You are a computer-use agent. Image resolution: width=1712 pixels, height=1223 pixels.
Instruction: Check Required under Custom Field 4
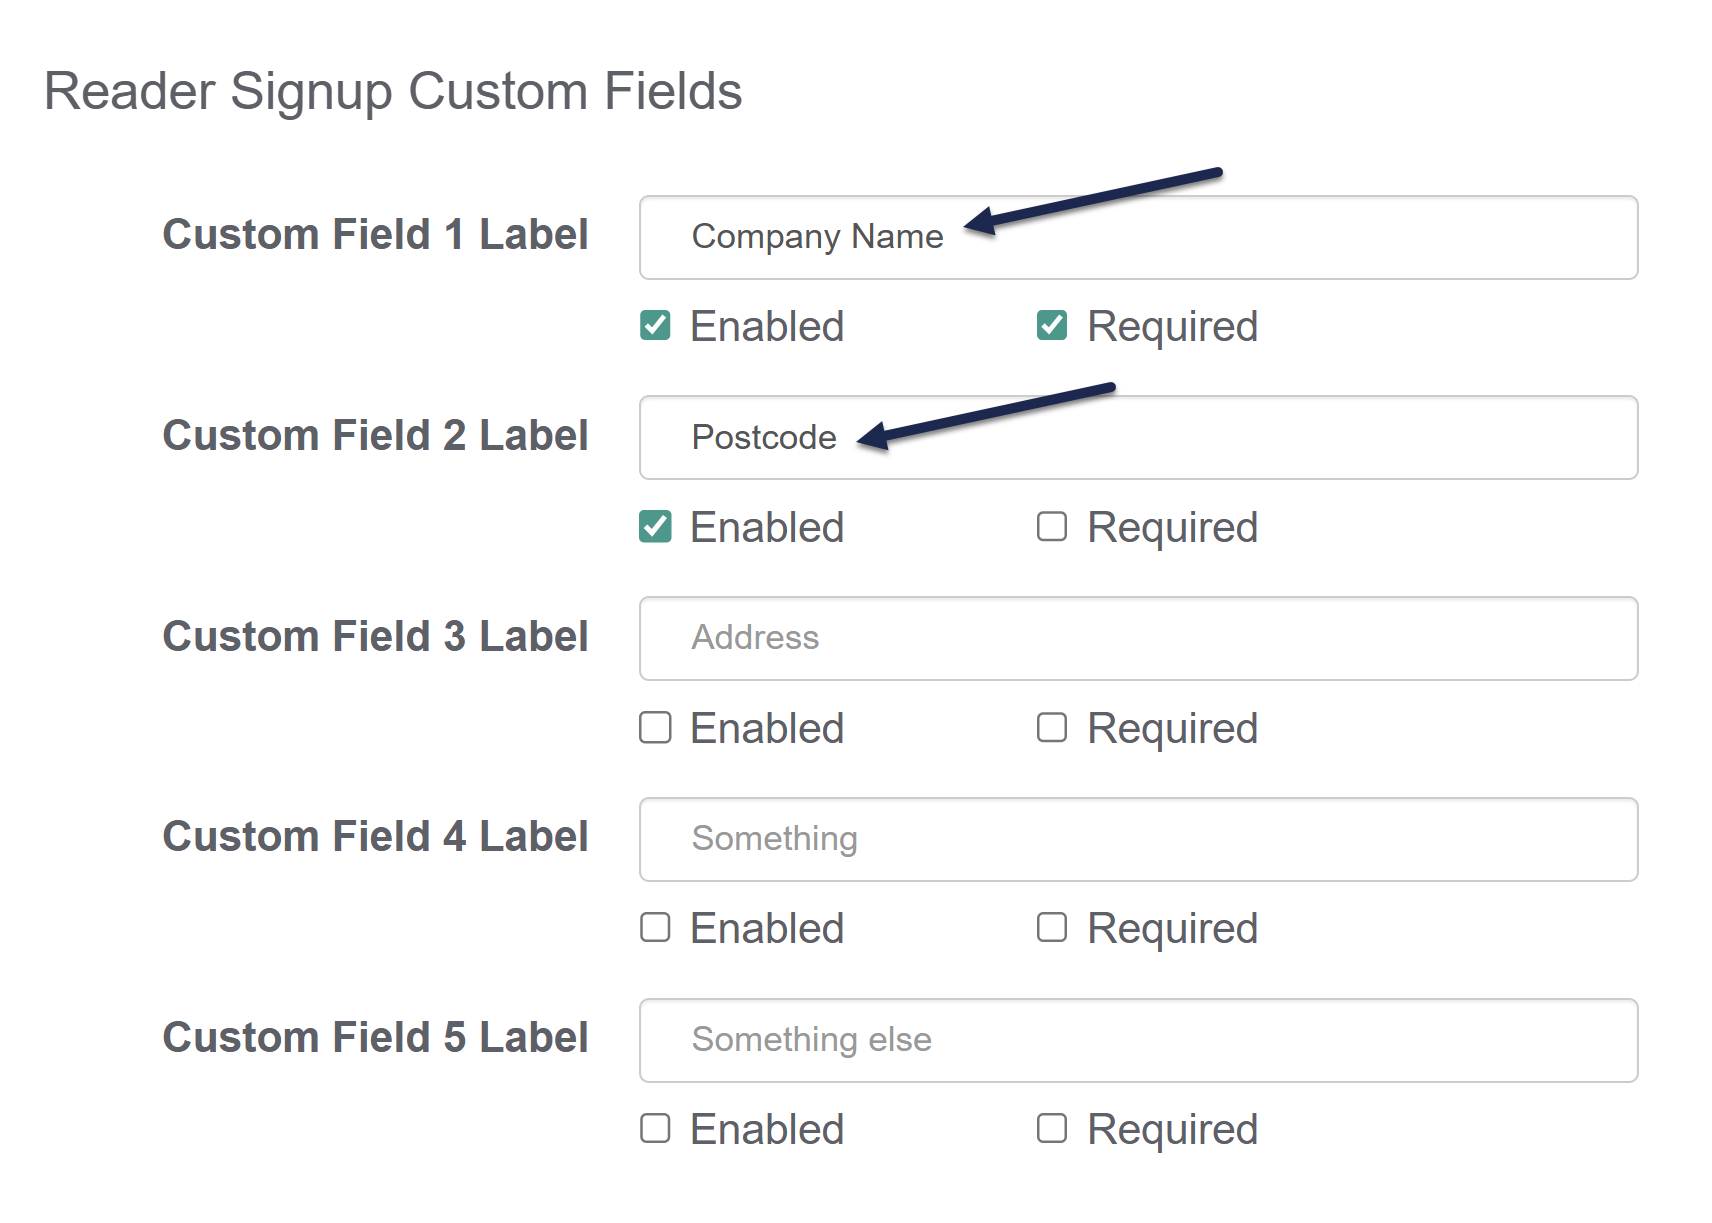1052,928
